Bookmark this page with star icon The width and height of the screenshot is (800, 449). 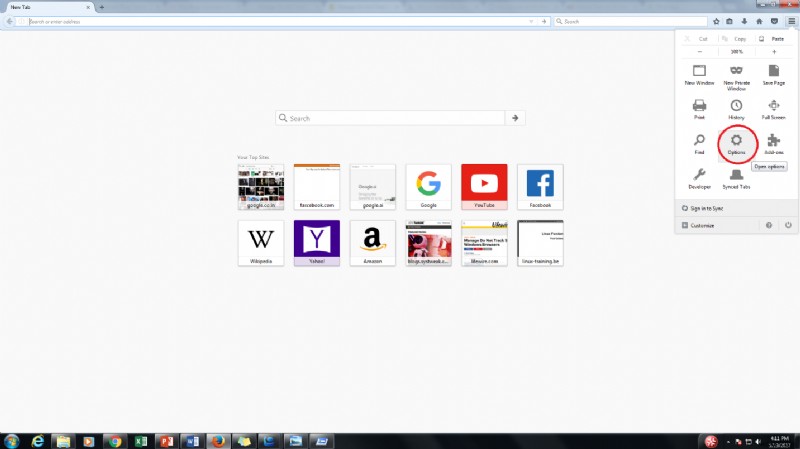[x=716, y=21]
